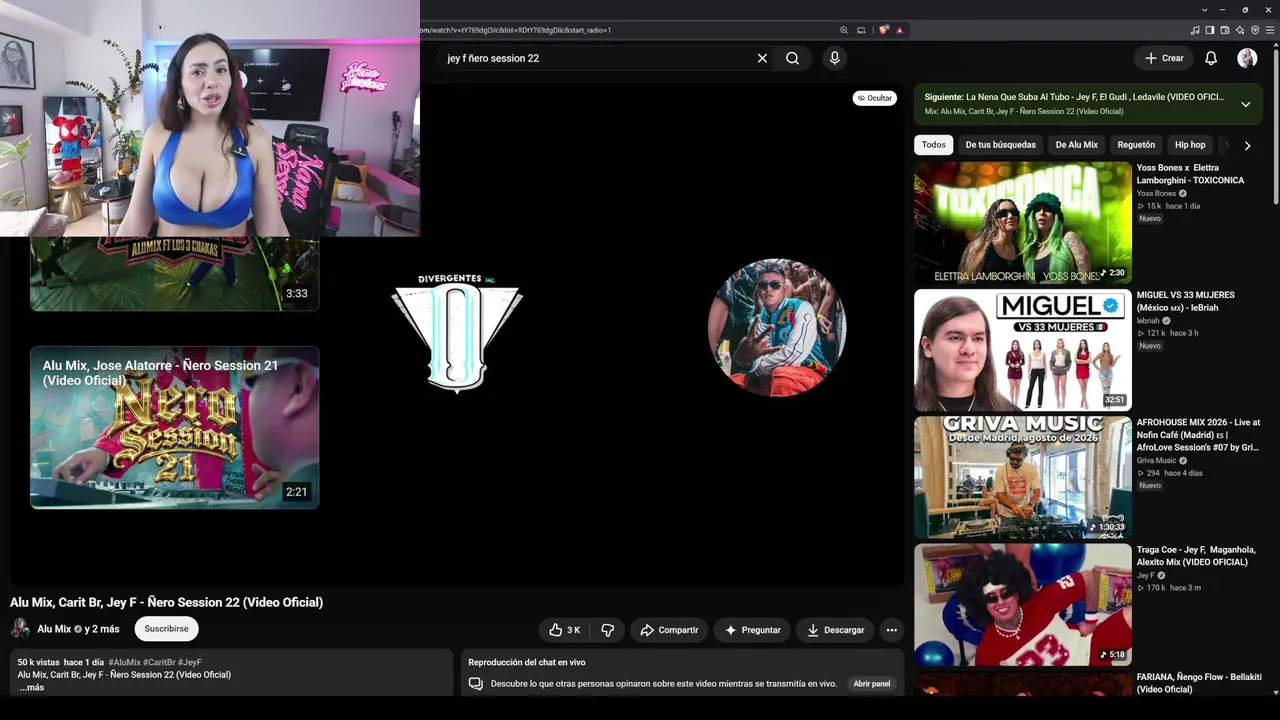
Task: Open the Leo AI sparkle icon
Action: tap(1240, 30)
